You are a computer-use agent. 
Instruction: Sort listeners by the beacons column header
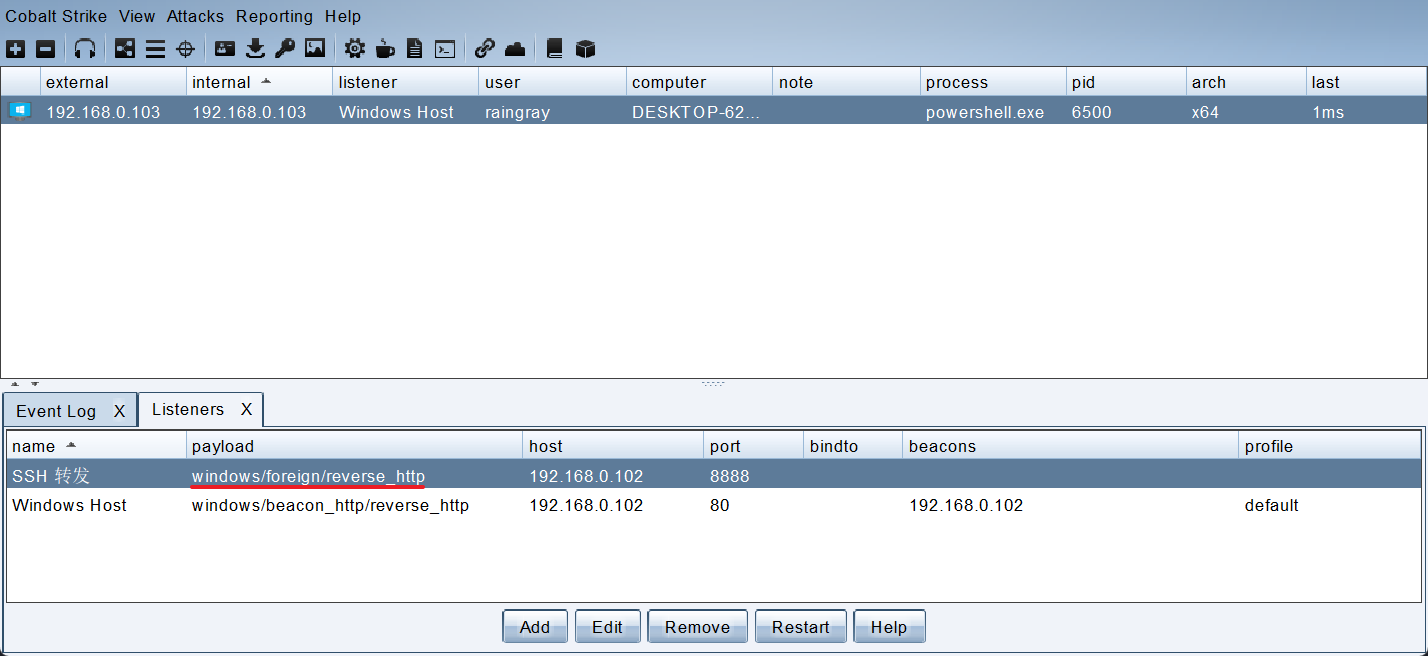click(x=1070, y=446)
